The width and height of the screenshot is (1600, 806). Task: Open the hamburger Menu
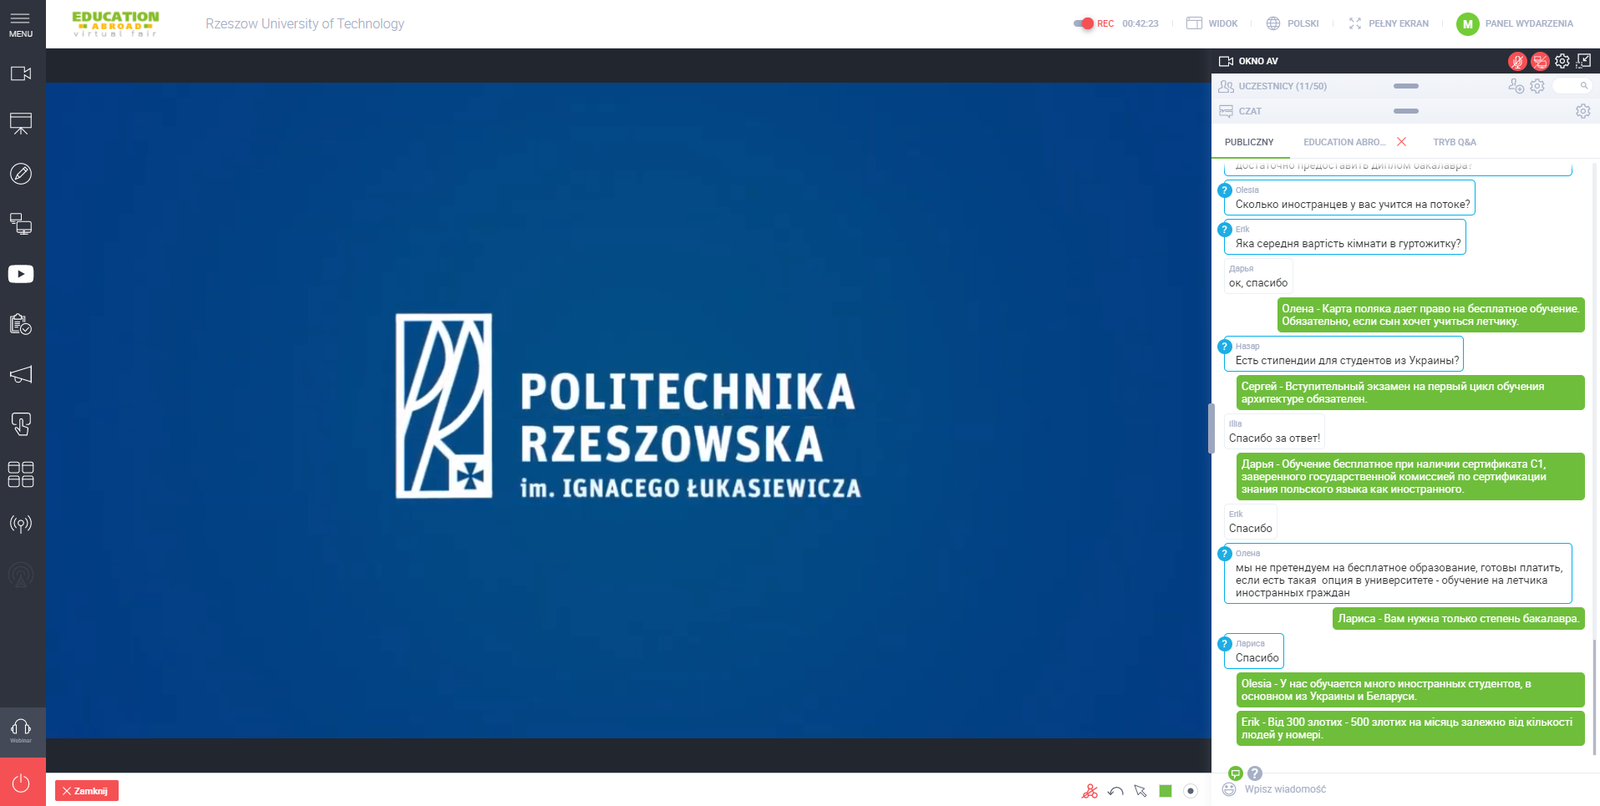coord(21,24)
